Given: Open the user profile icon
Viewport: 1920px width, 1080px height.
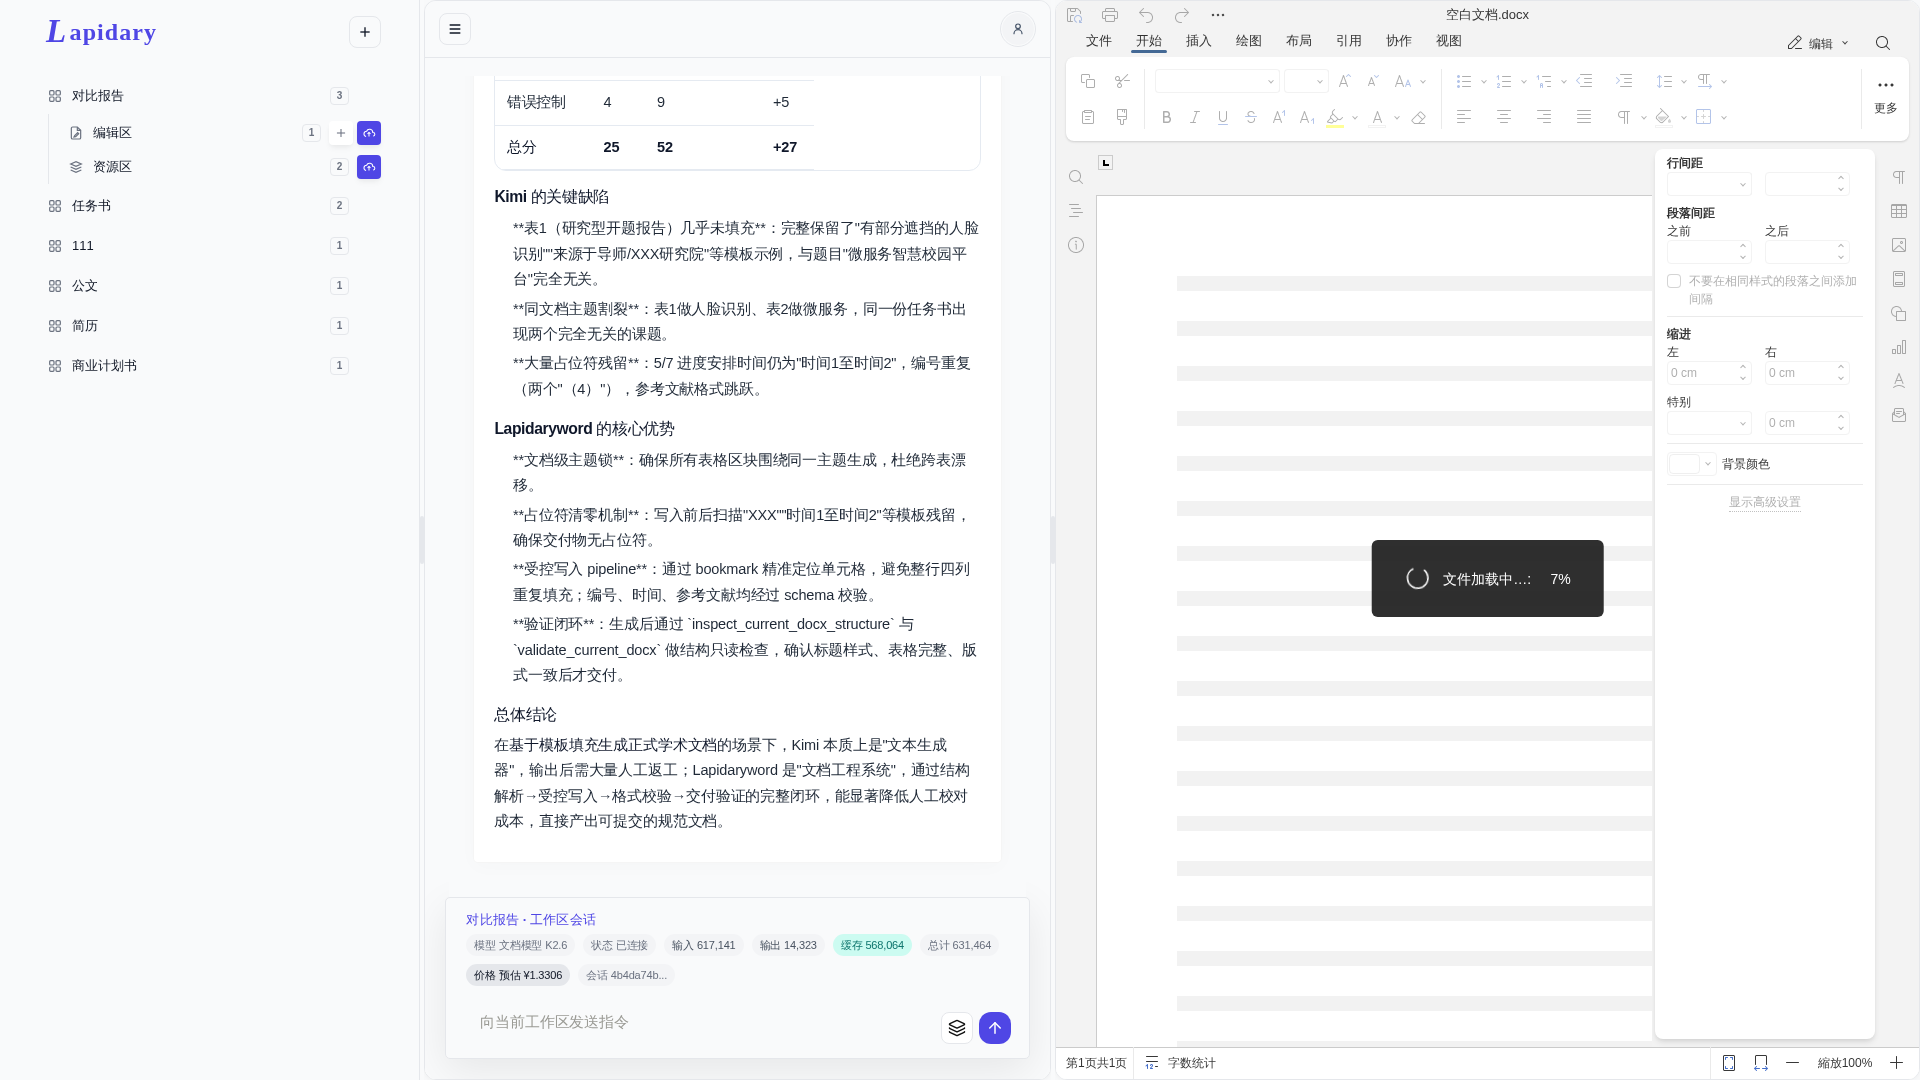Looking at the screenshot, I should tap(1018, 29).
